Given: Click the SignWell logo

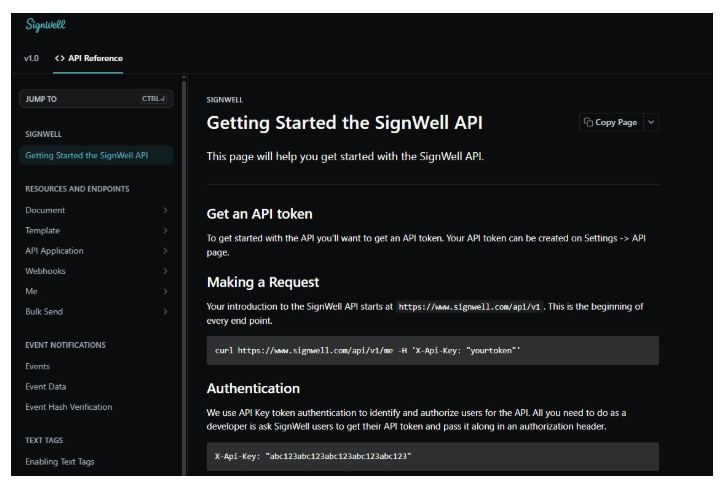Looking at the screenshot, I should 45,25.
